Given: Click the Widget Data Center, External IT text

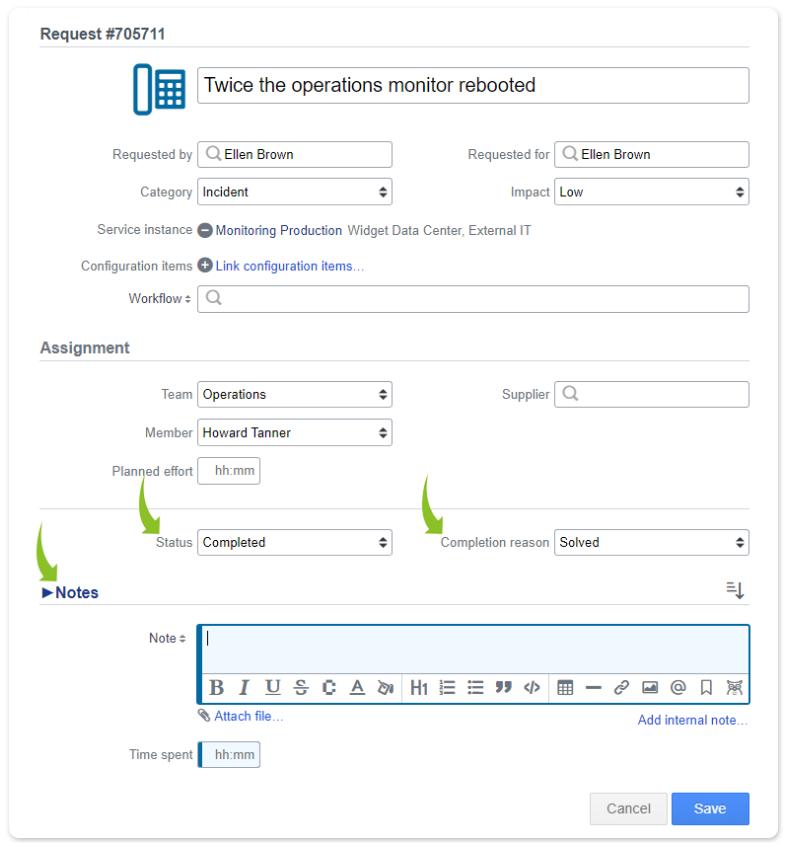Looking at the screenshot, I should tap(439, 231).
